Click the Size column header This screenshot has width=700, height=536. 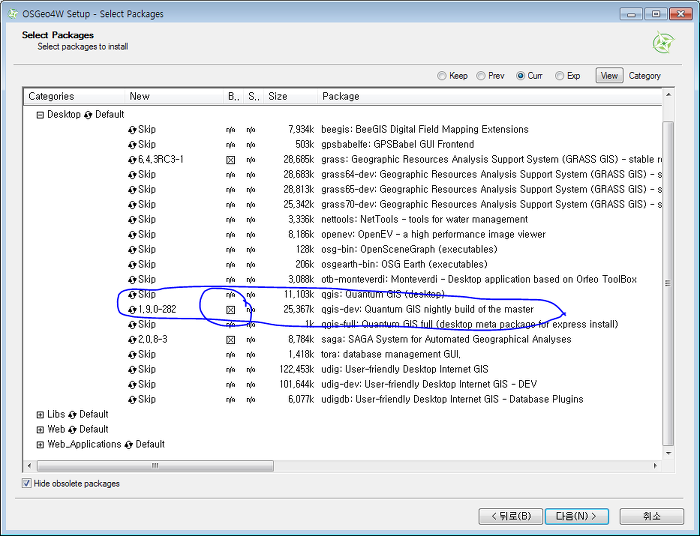coord(291,96)
